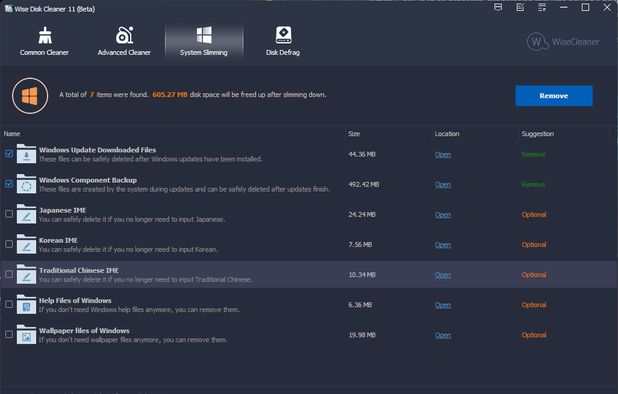Click the Korean IME folder icon
The image size is (618, 394).
(x=26, y=244)
